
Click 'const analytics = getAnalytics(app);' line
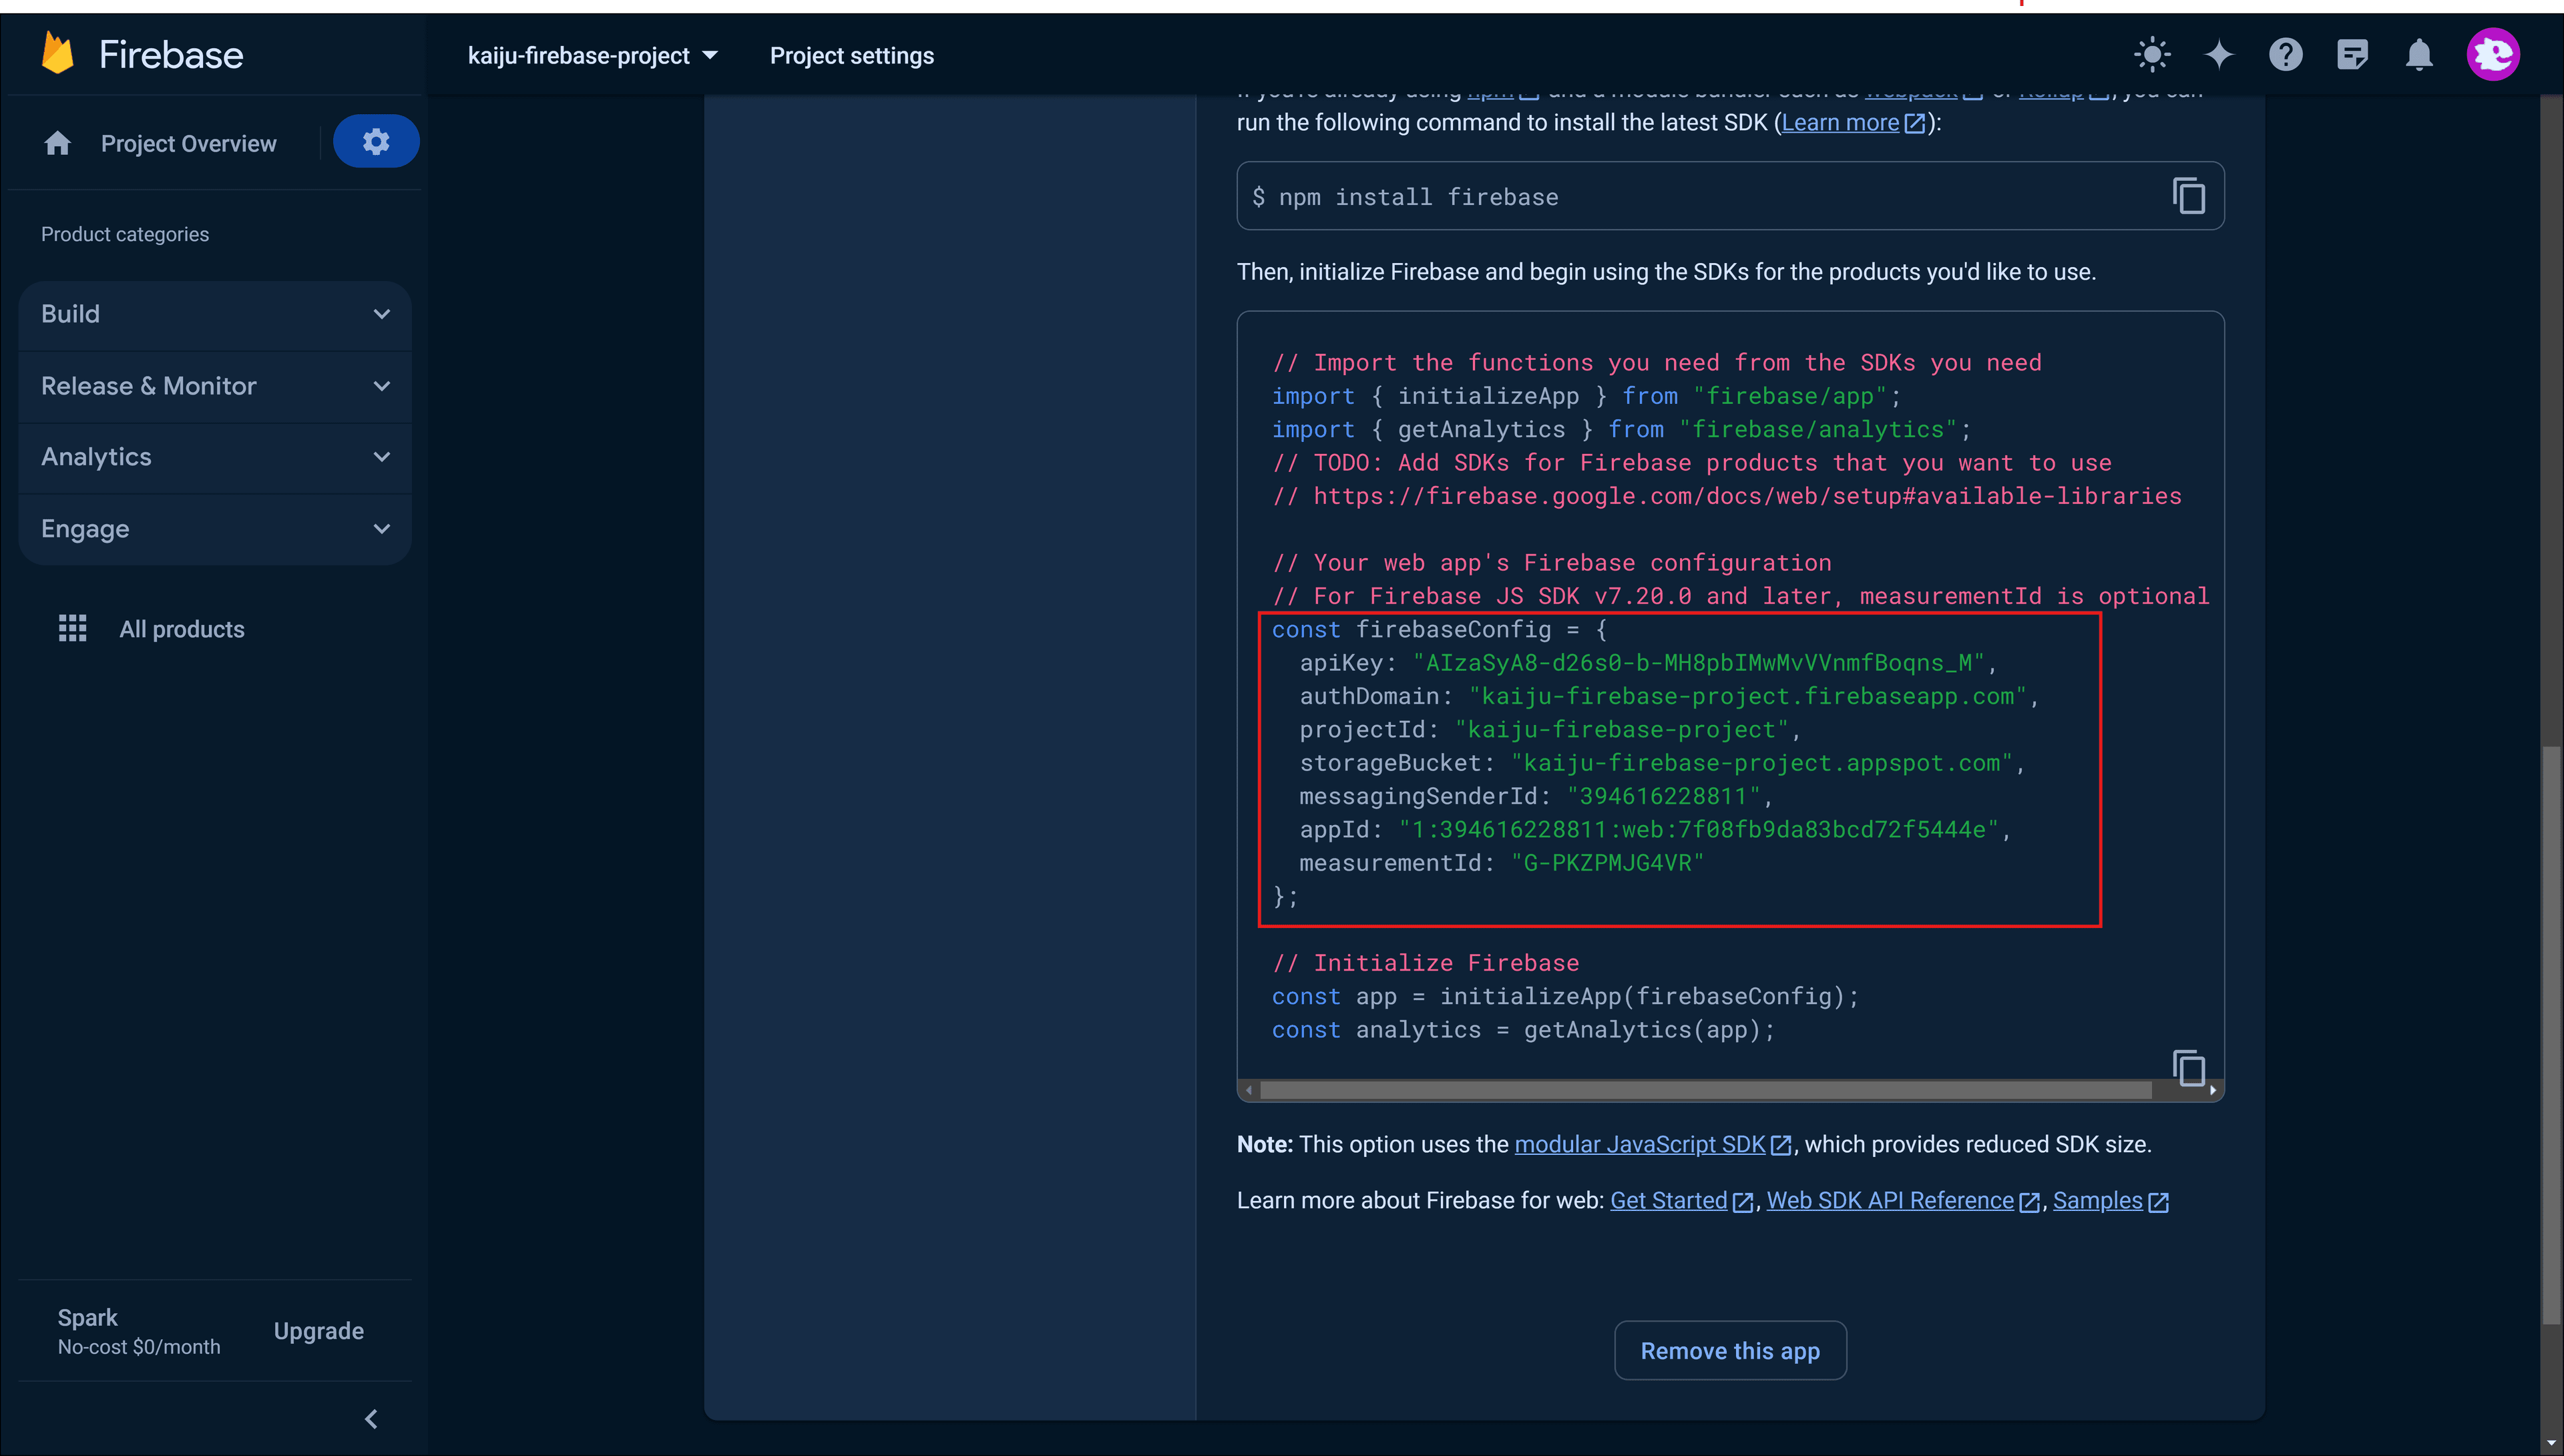click(x=1523, y=1030)
